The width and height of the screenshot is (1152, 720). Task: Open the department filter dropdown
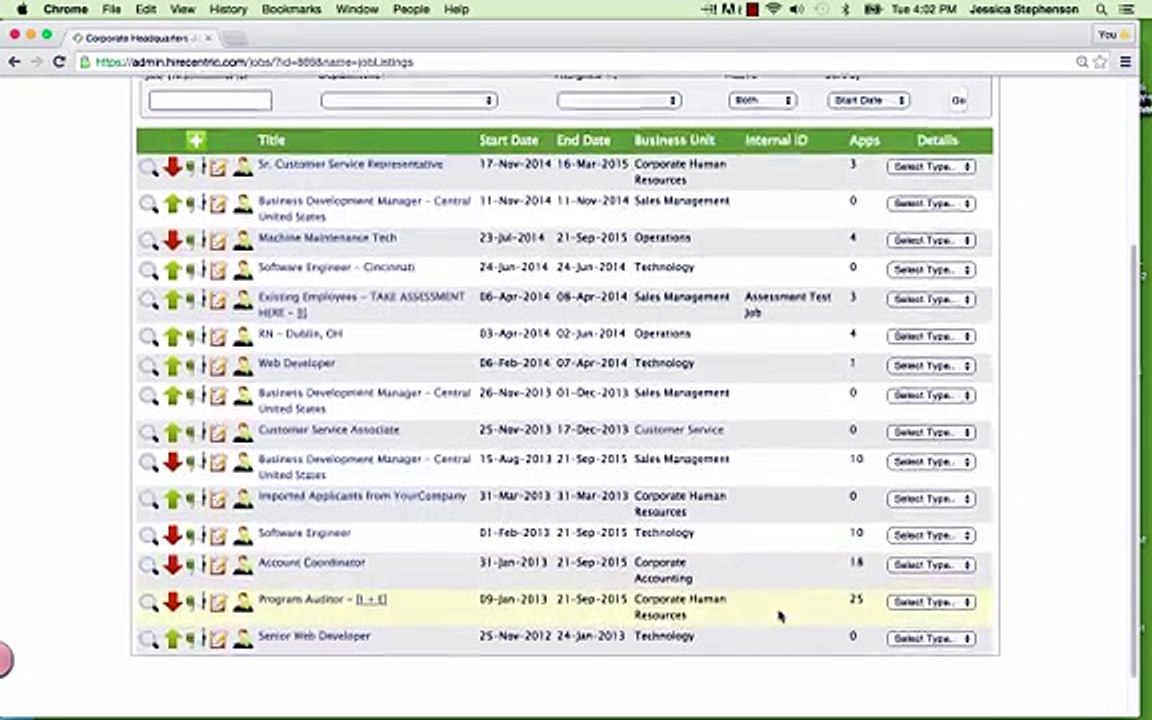click(x=409, y=100)
